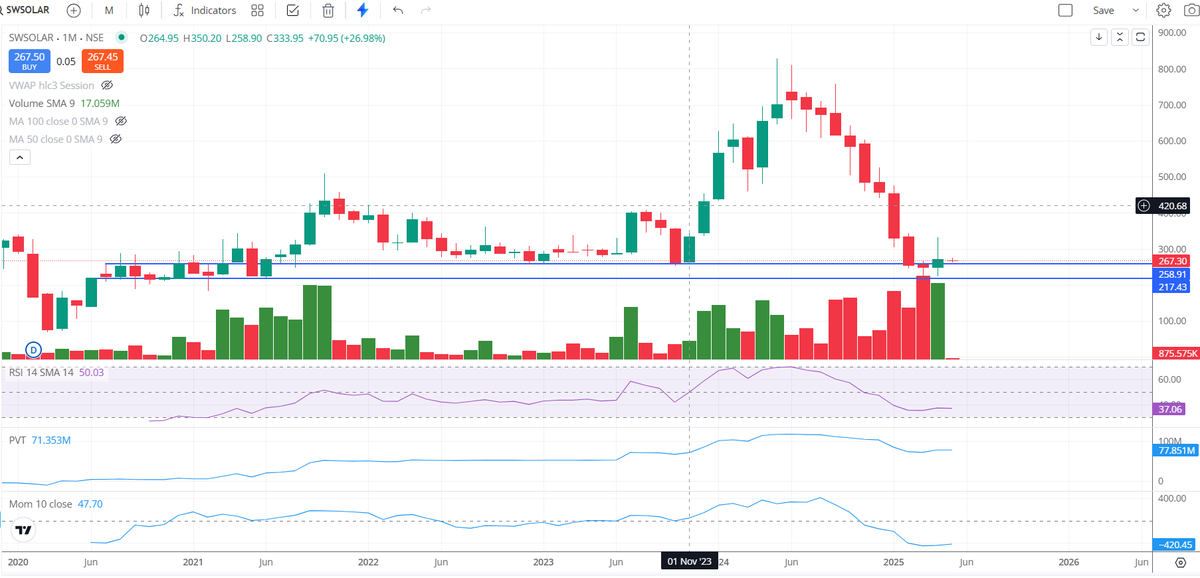
Task: Open indicator templates grid icon
Action: pos(258,10)
